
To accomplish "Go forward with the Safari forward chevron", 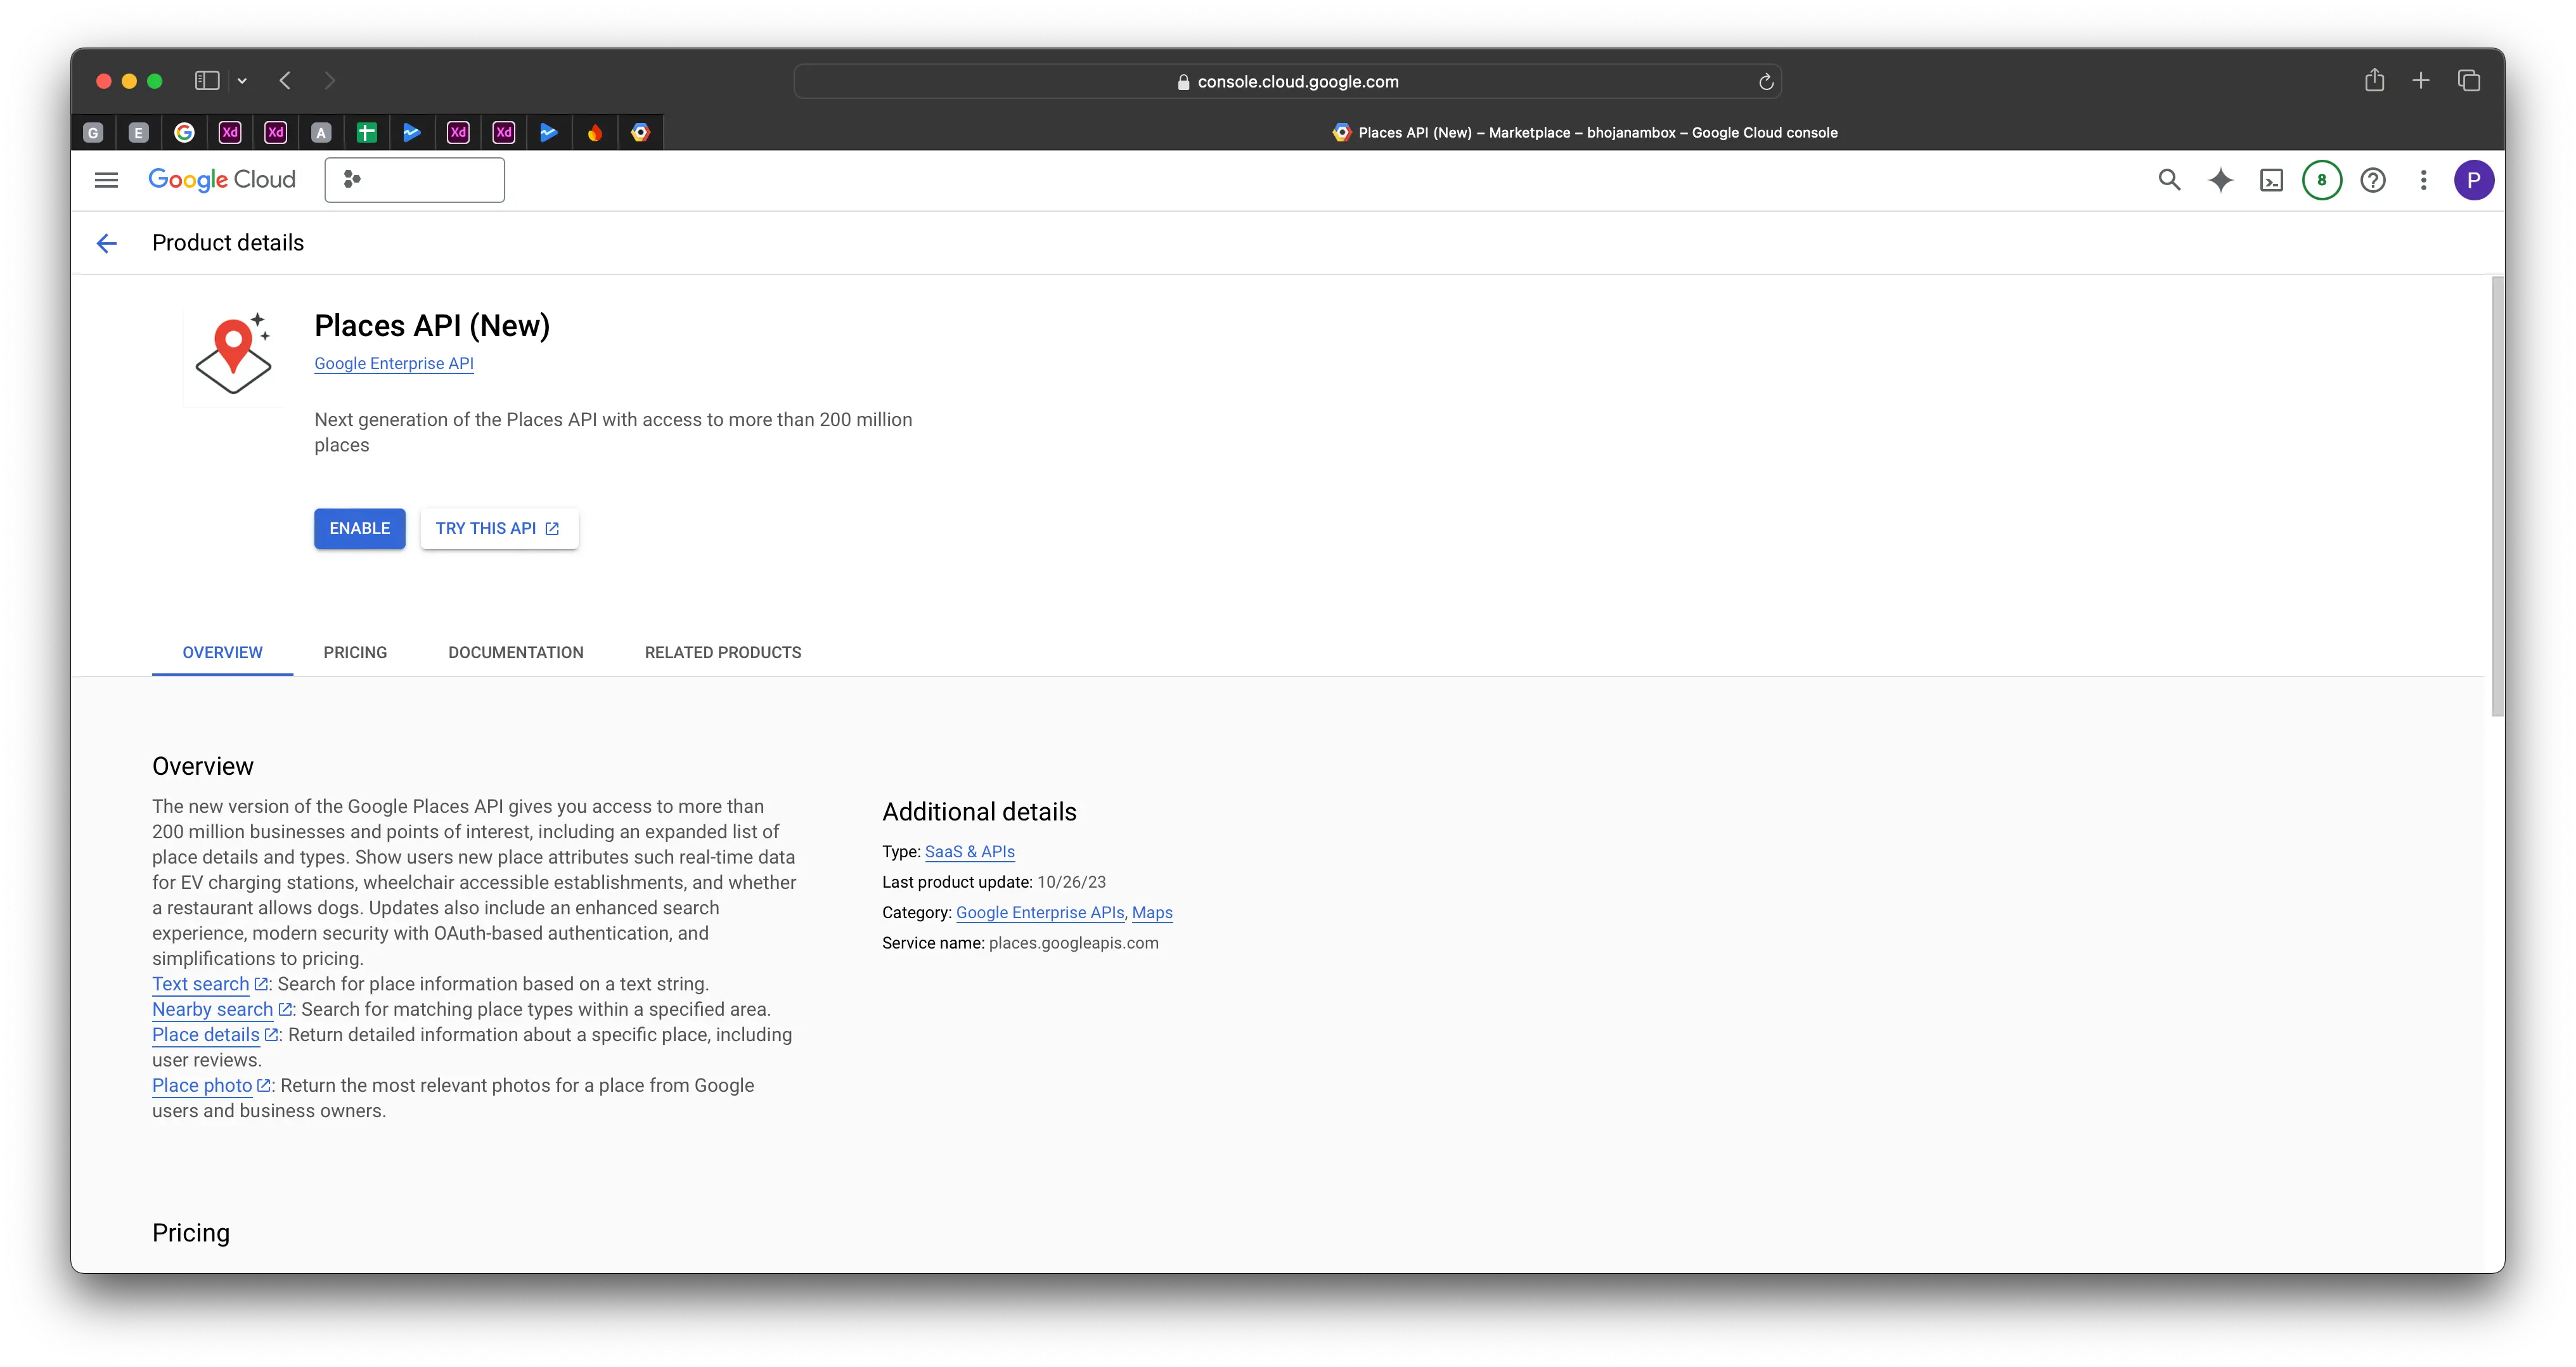I will (330, 80).
